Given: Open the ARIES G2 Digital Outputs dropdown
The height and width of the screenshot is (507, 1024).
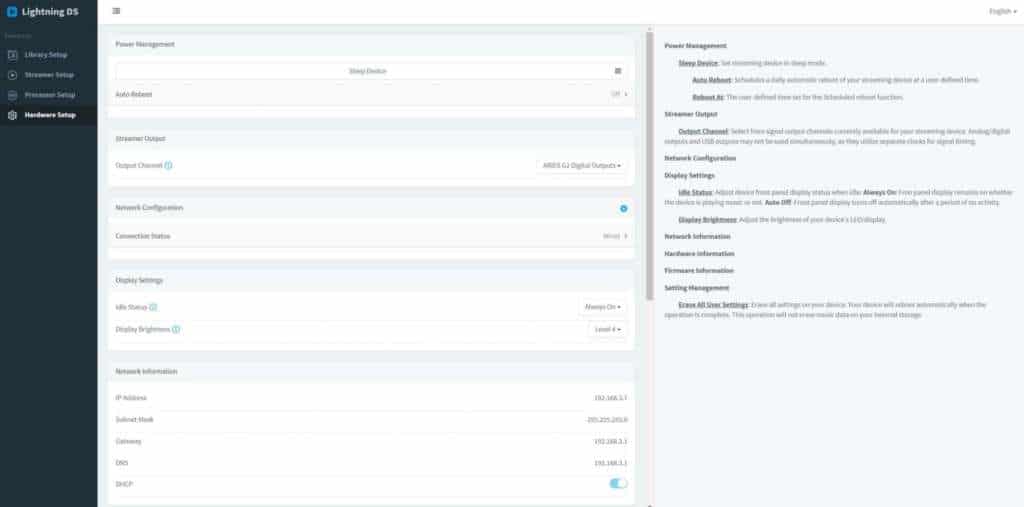Looking at the screenshot, I should (x=581, y=165).
